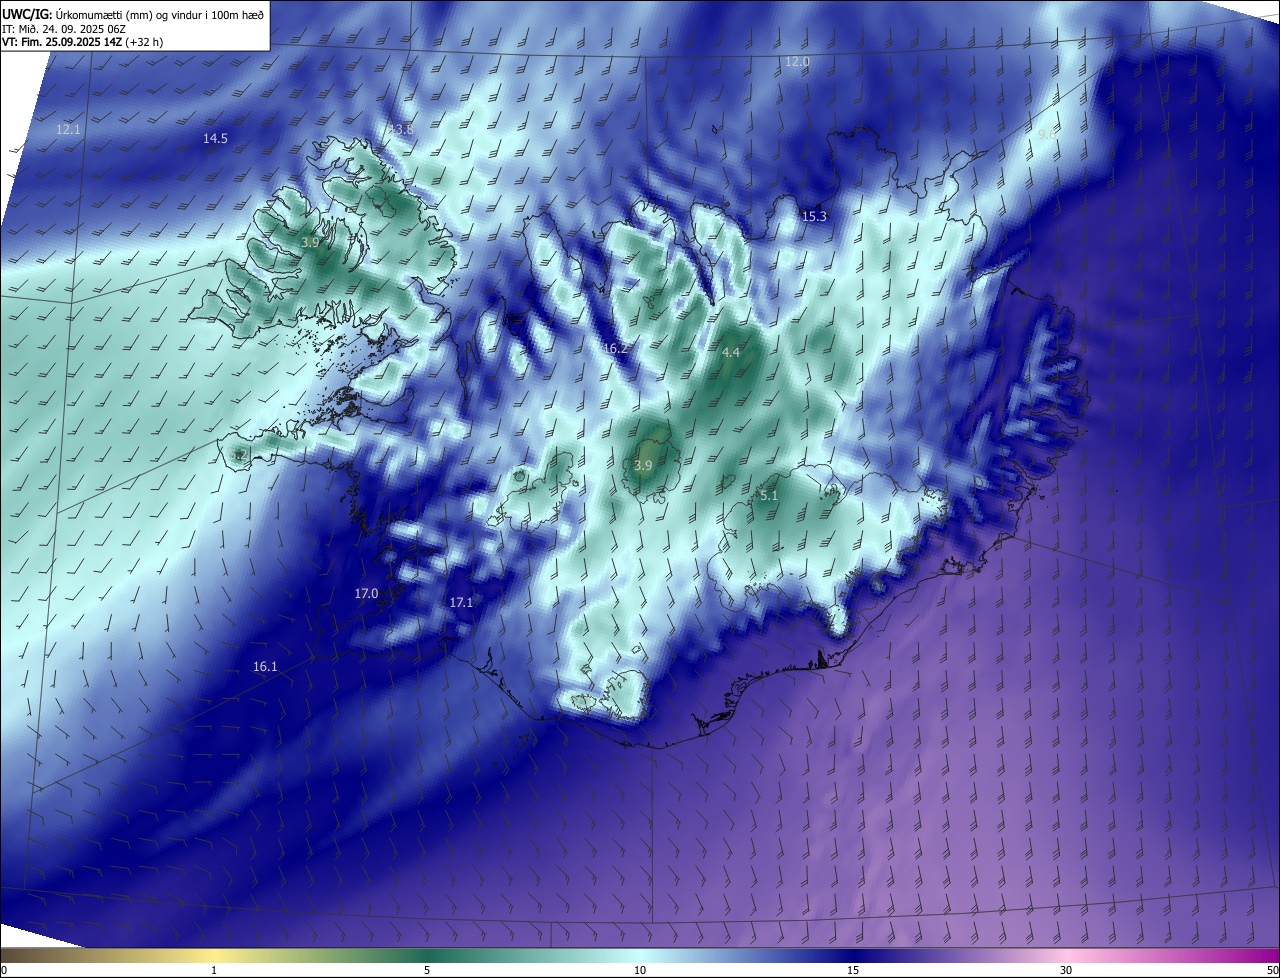Click the 3.9 value on the central glacier
1280x978 pixels.
point(643,466)
